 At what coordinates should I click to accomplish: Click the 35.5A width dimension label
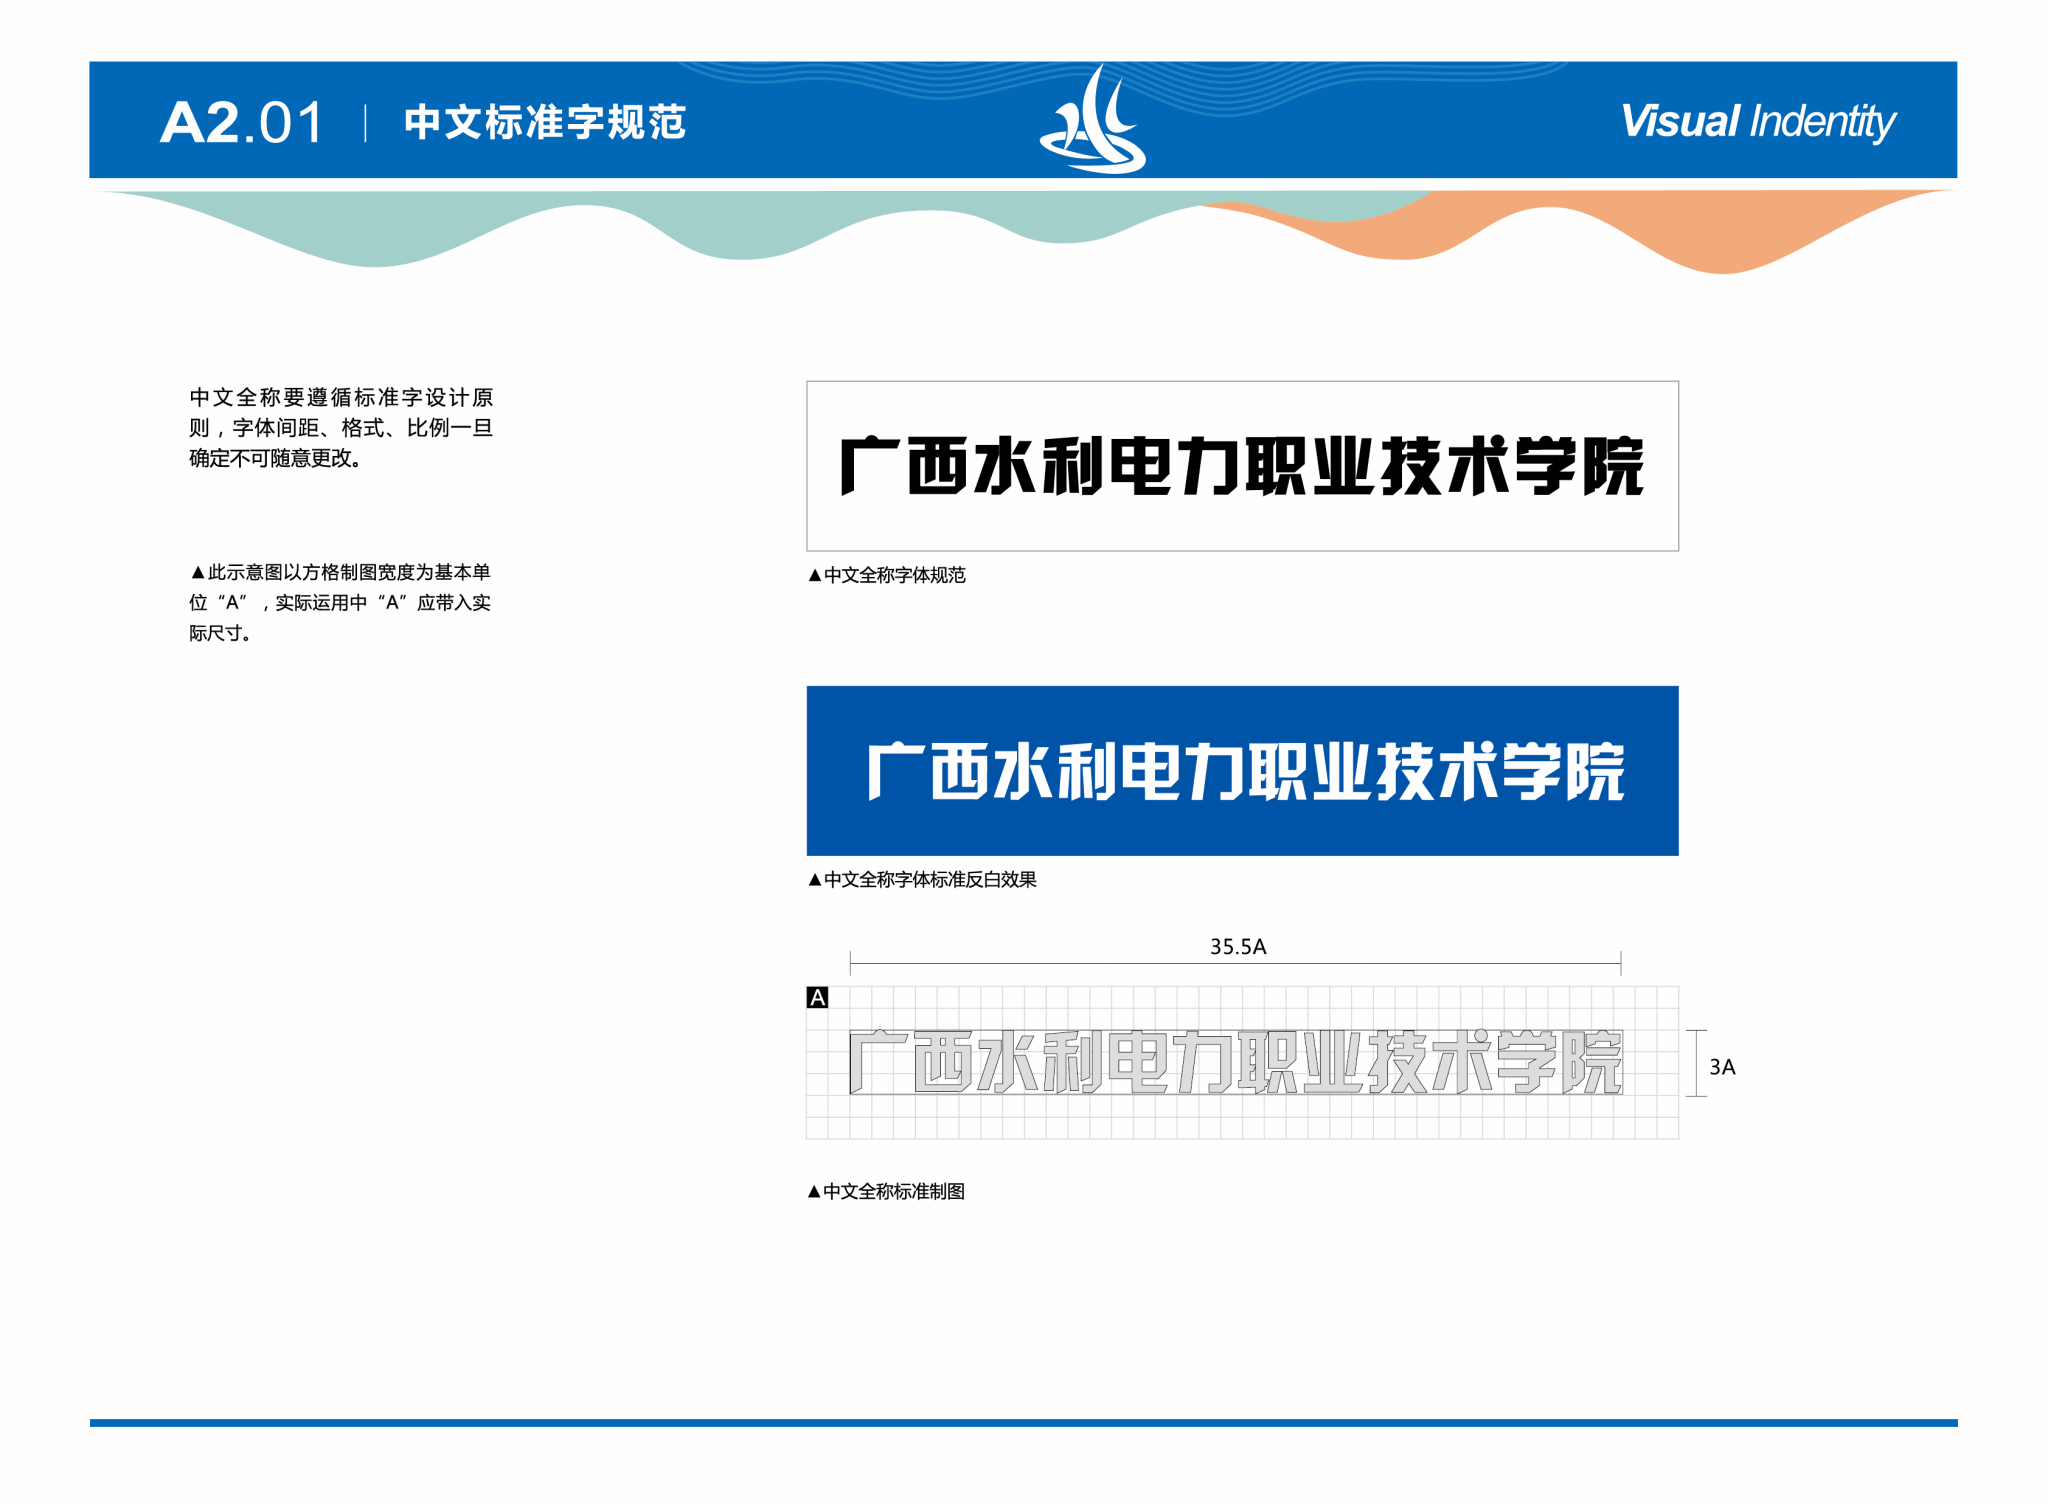[x=1237, y=946]
